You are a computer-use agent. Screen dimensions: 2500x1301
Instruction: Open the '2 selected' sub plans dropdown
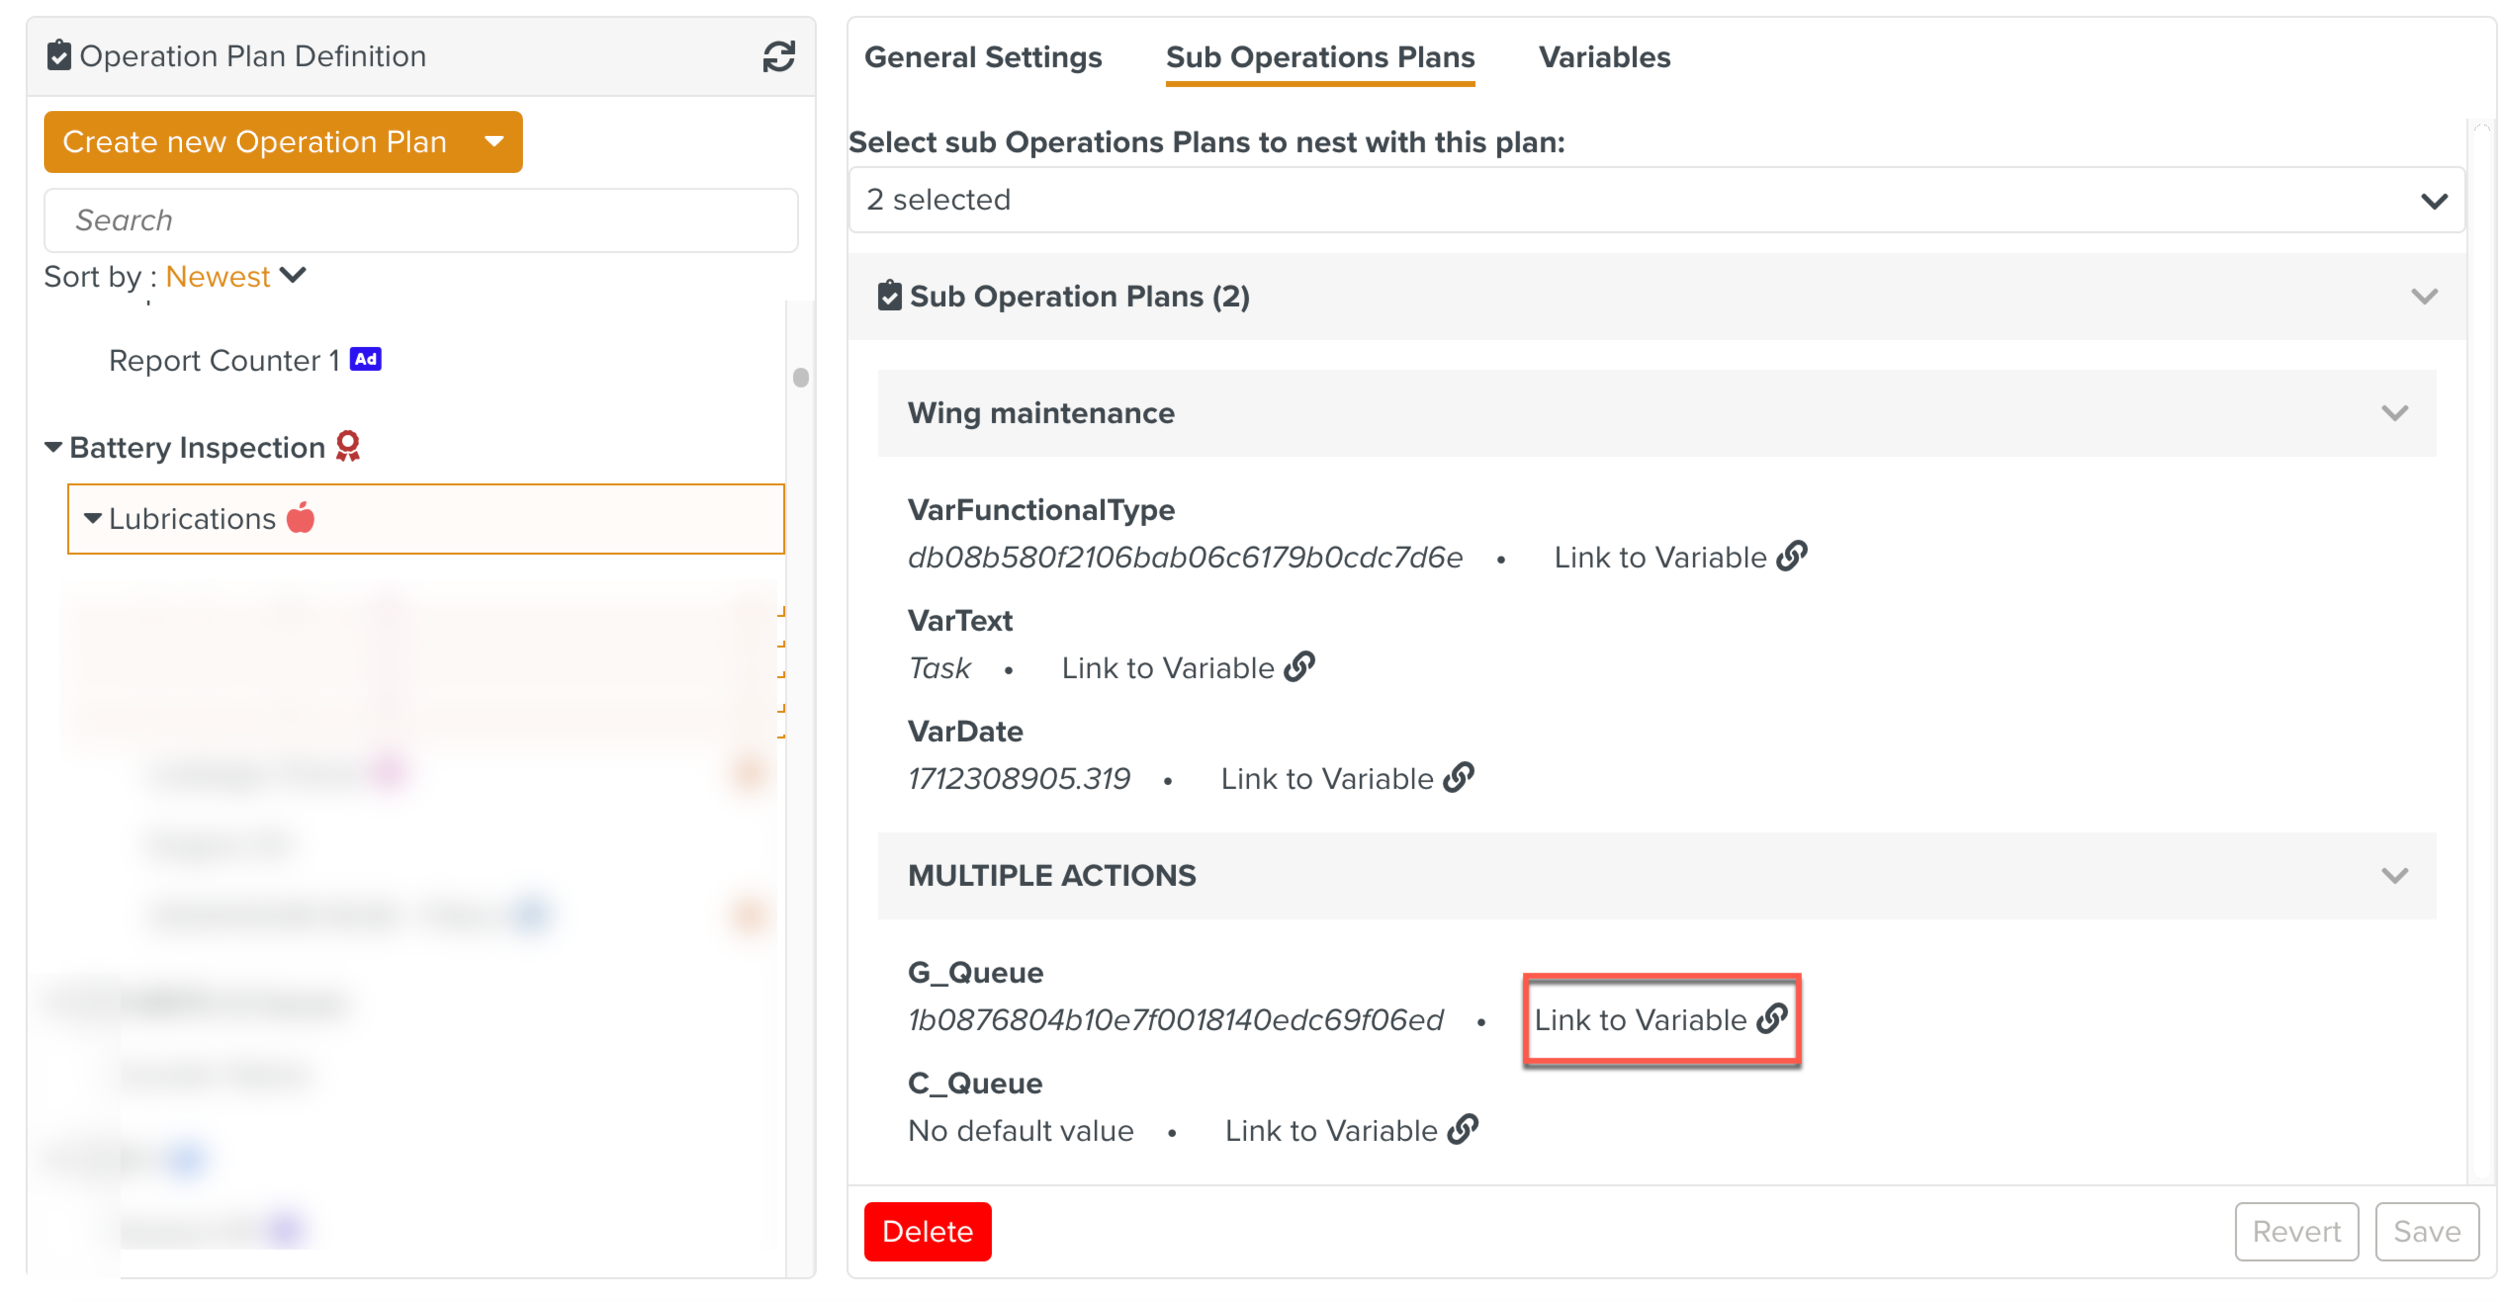tap(1655, 200)
